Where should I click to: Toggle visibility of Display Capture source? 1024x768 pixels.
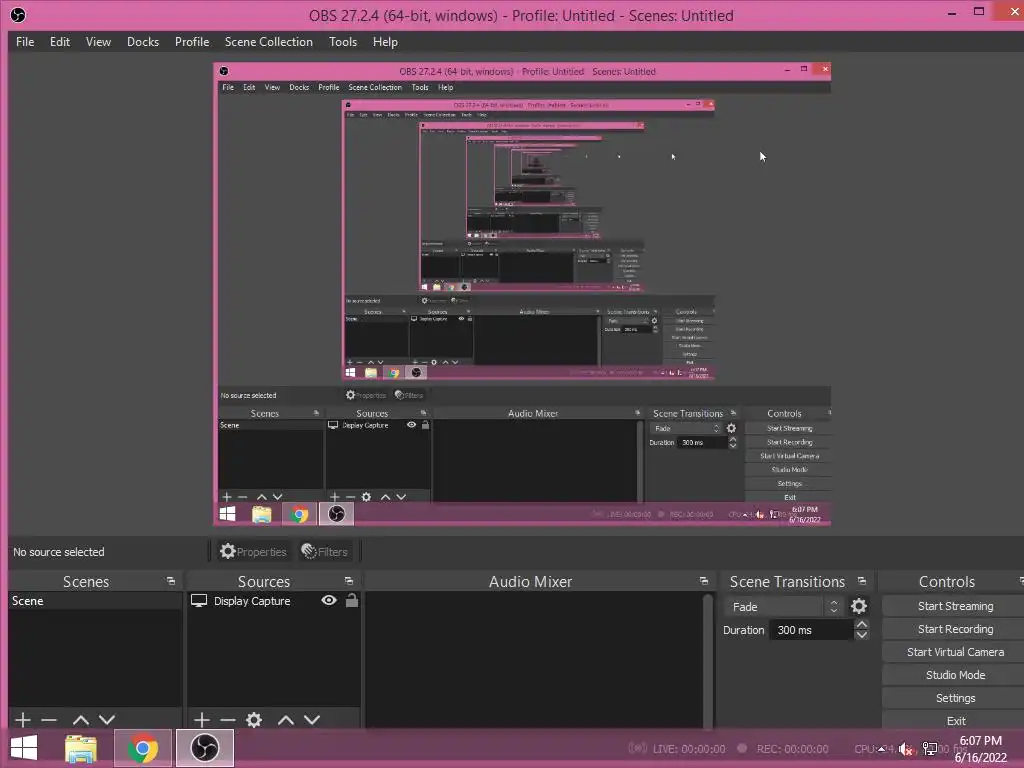click(329, 600)
